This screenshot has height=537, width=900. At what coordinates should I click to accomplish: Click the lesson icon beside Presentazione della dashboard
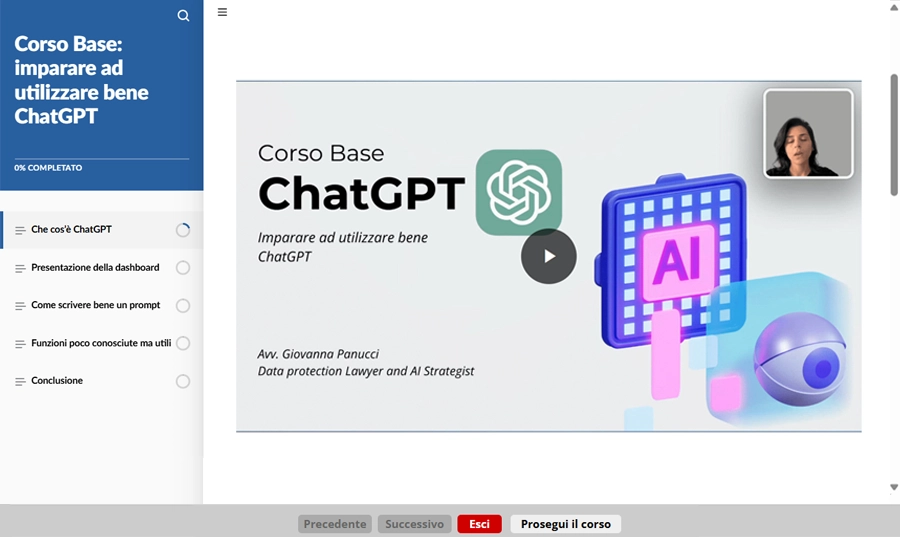pos(20,268)
